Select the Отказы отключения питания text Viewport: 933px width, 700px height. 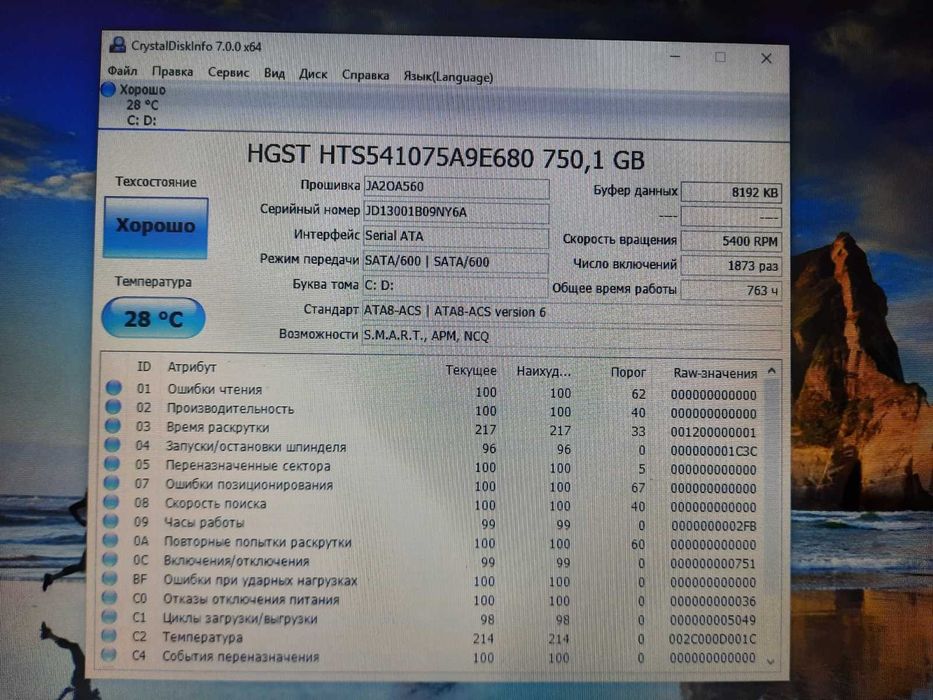[x=251, y=599]
